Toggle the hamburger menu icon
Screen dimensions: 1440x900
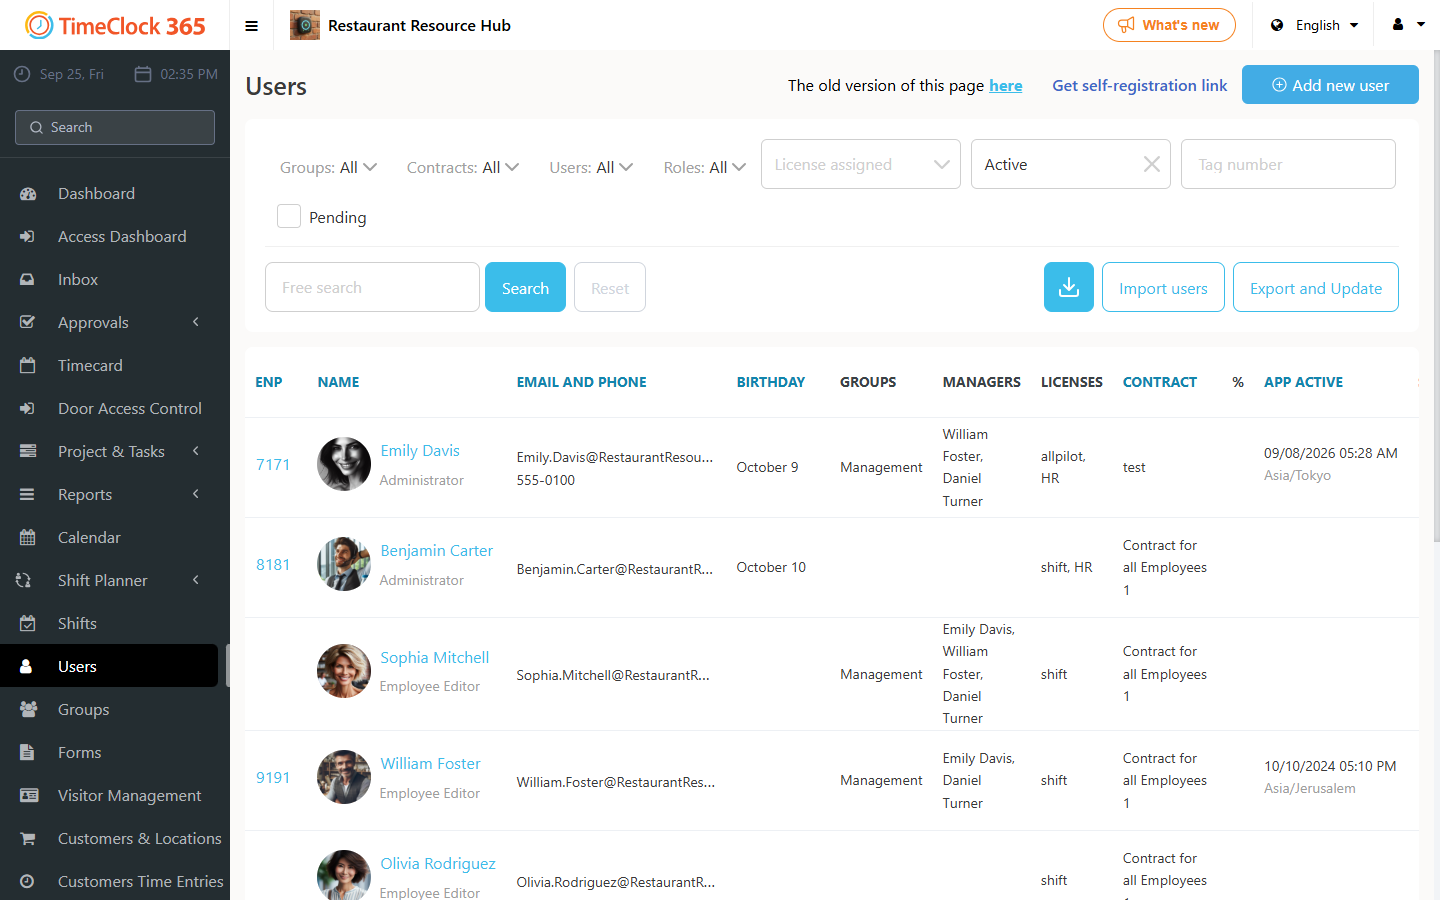[x=252, y=26]
